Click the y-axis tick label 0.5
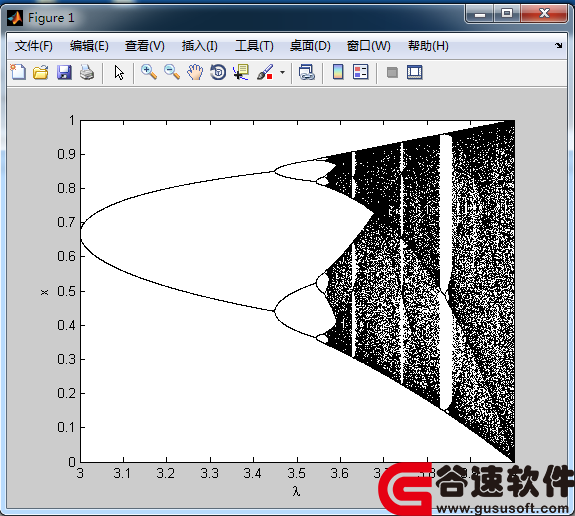This screenshot has height=516, width=575. (66, 292)
